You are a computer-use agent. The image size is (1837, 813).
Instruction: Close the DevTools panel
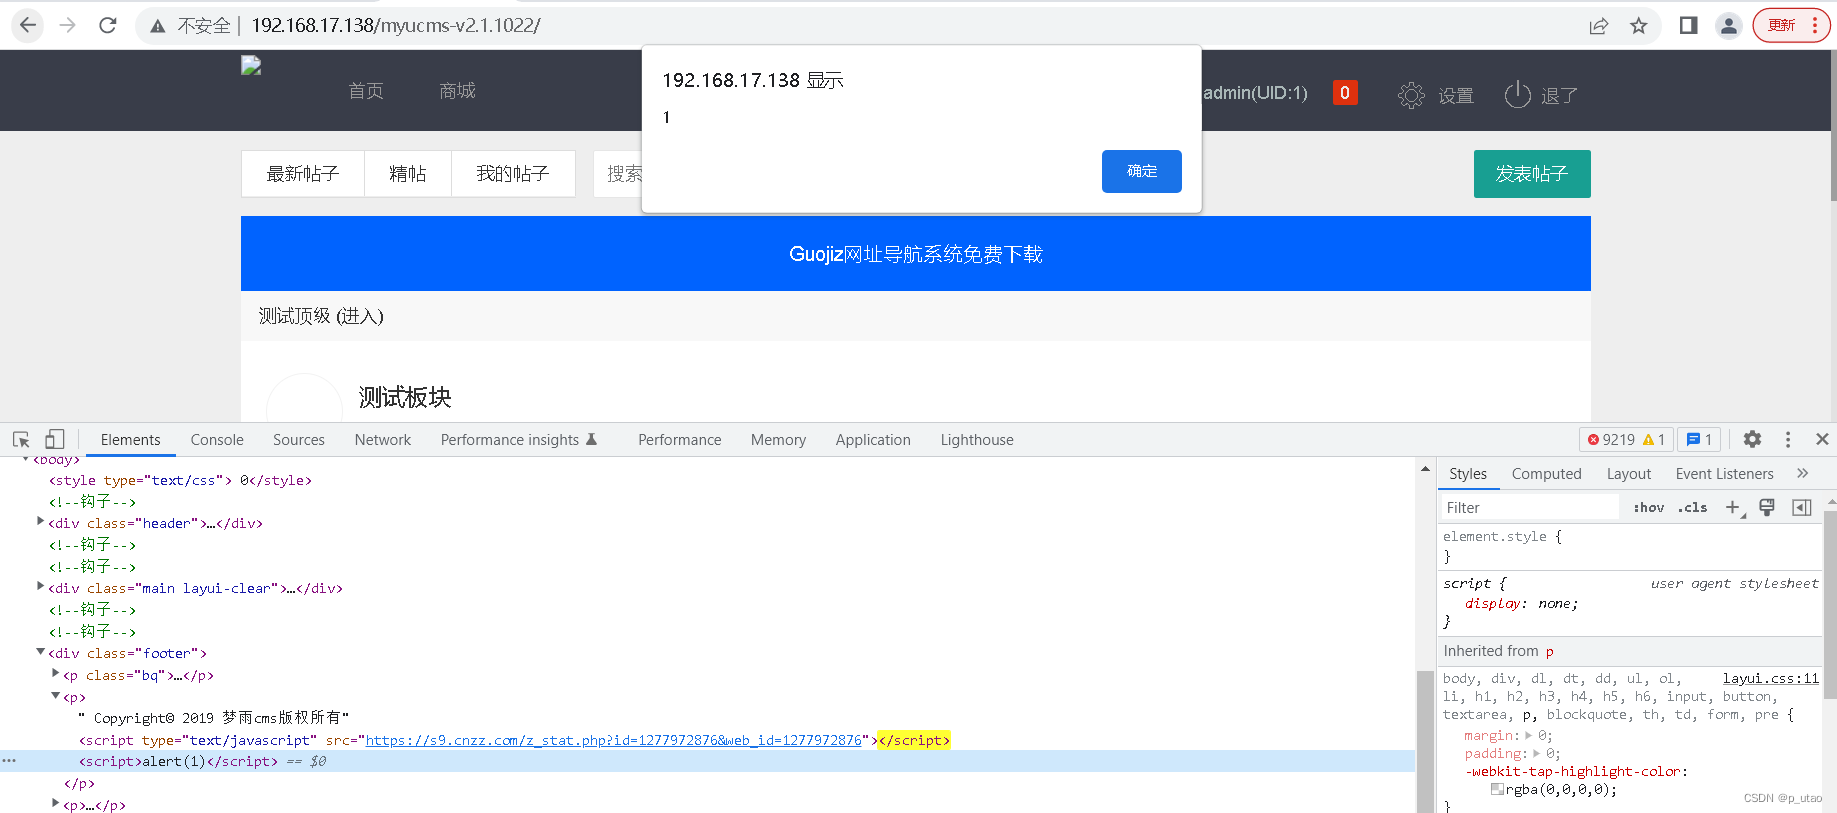click(x=1822, y=439)
